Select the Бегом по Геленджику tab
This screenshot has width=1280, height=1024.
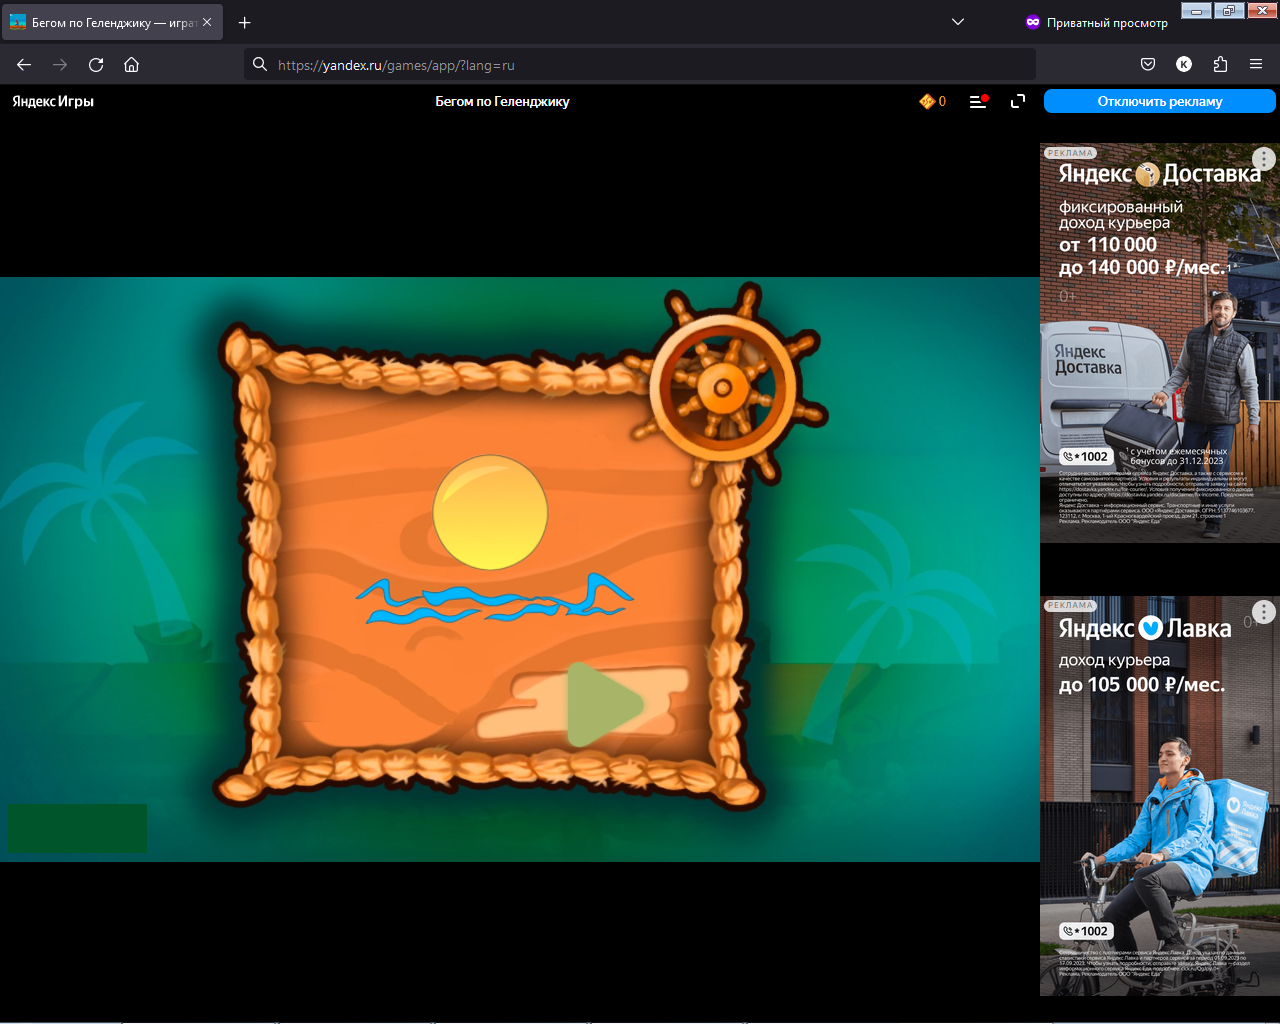(112, 22)
